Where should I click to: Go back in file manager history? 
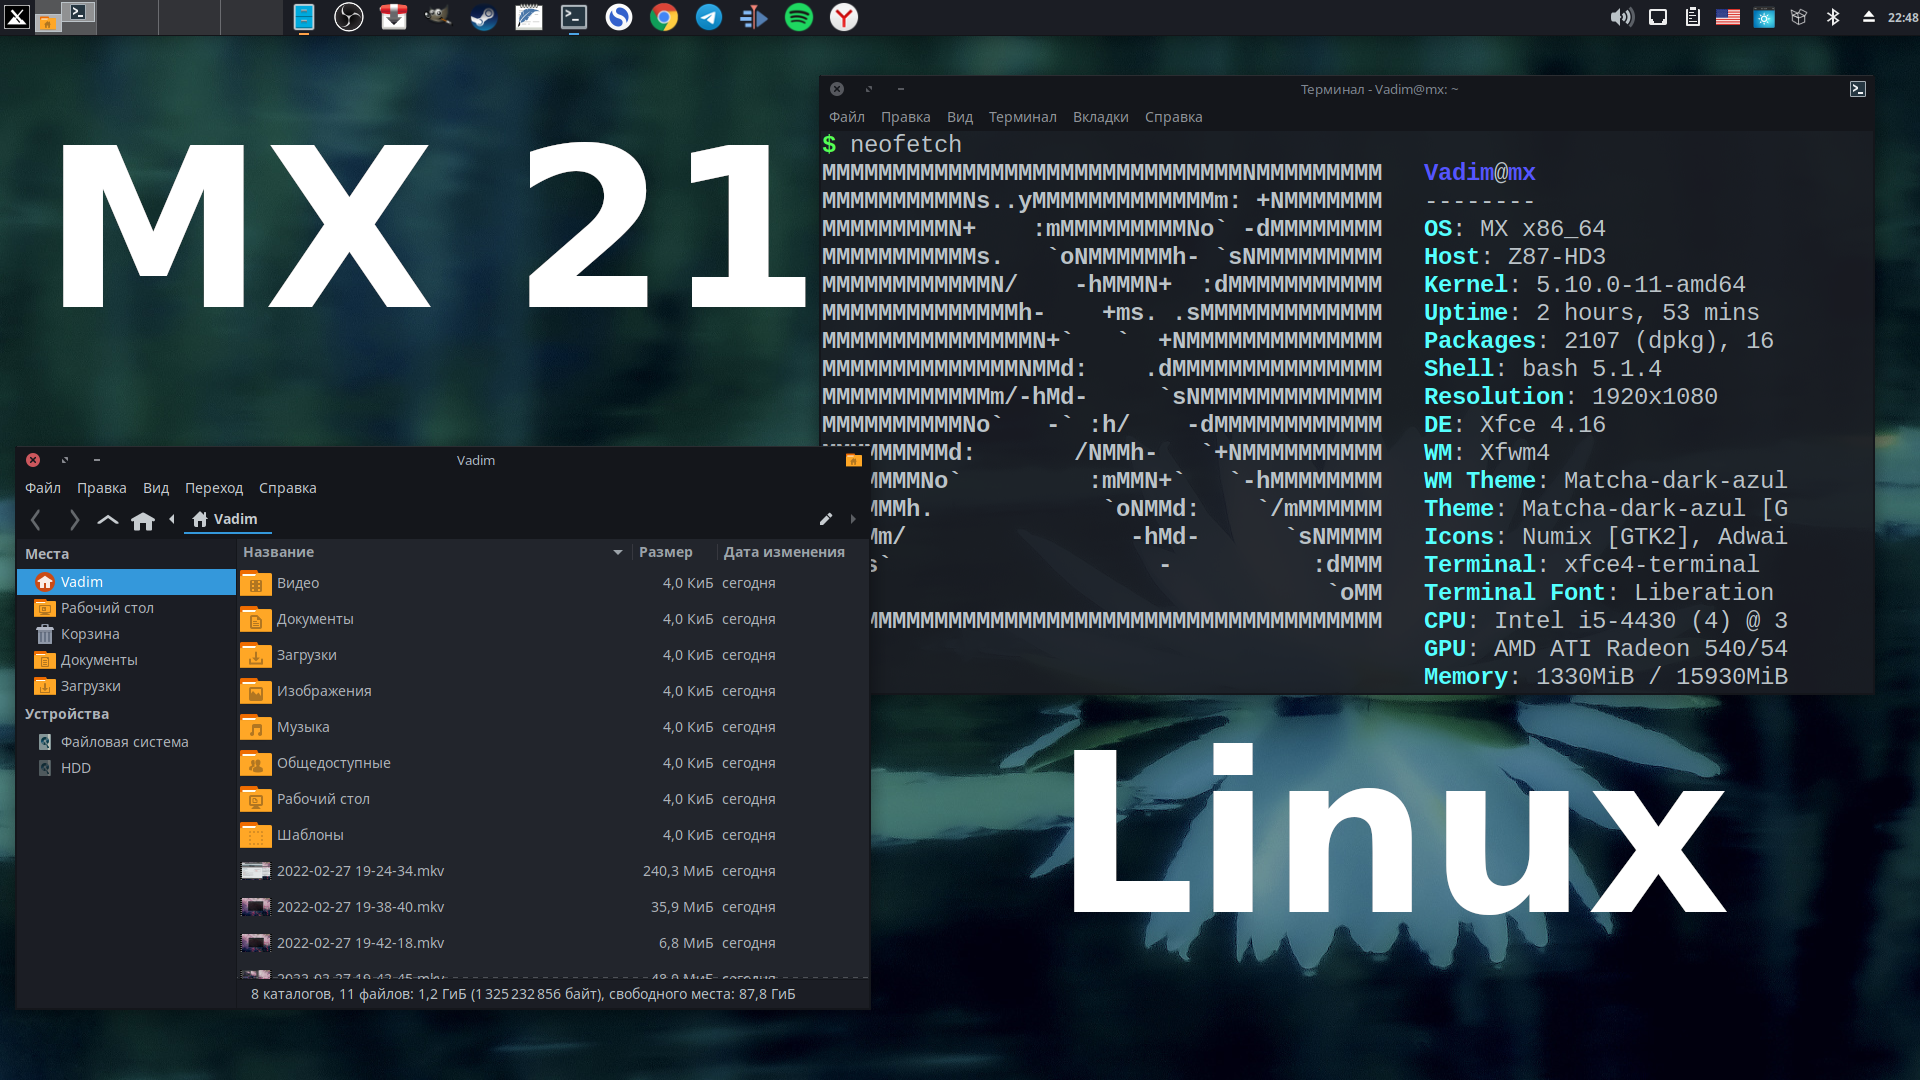click(36, 519)
